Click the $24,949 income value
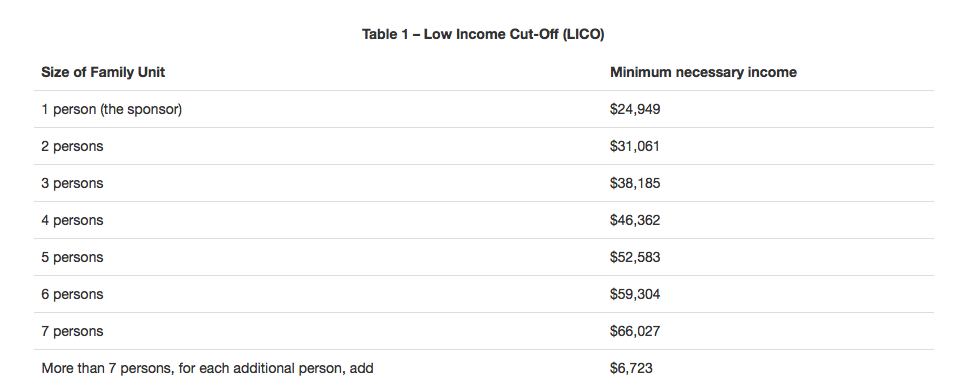This screenshot has height=391, width=953. click(x=635, y=110)
